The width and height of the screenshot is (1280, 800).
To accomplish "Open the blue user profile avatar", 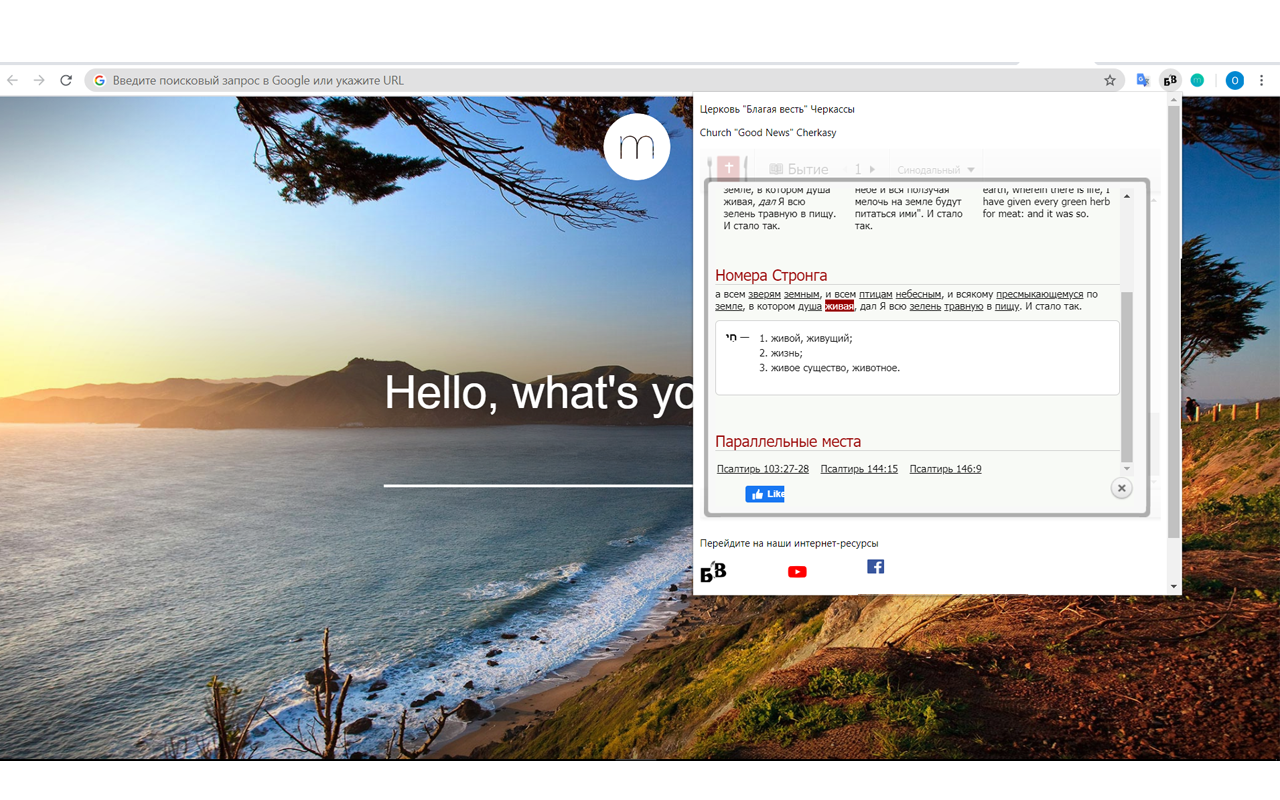I will [x=1235, y=80].
